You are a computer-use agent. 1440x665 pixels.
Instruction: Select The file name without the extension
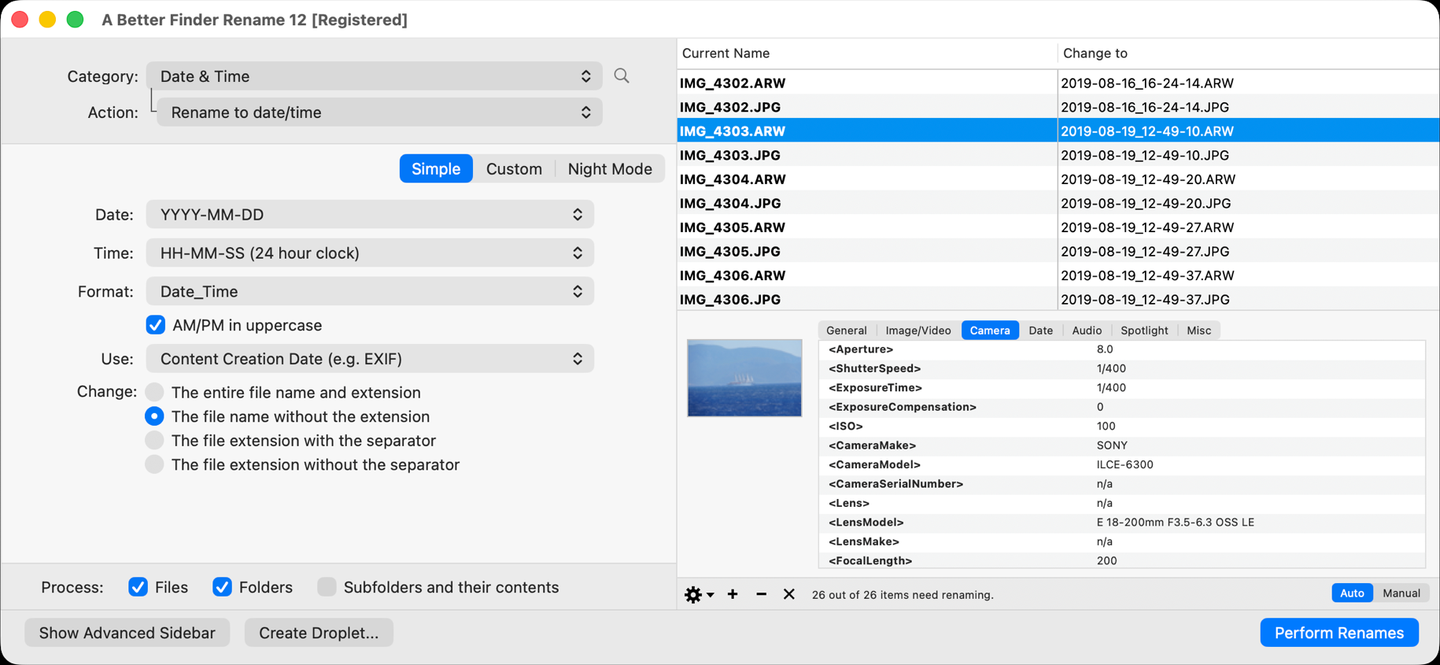[154, 416]
